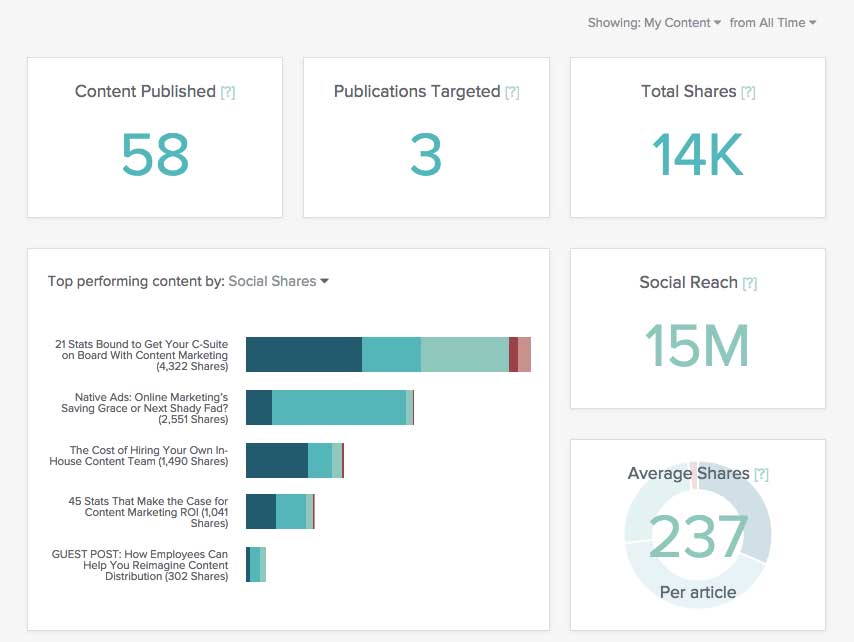854x642 pixels.
Task: Select 'The Cost of Hiring Your Own In-House' title
Action: click(138, 456)
